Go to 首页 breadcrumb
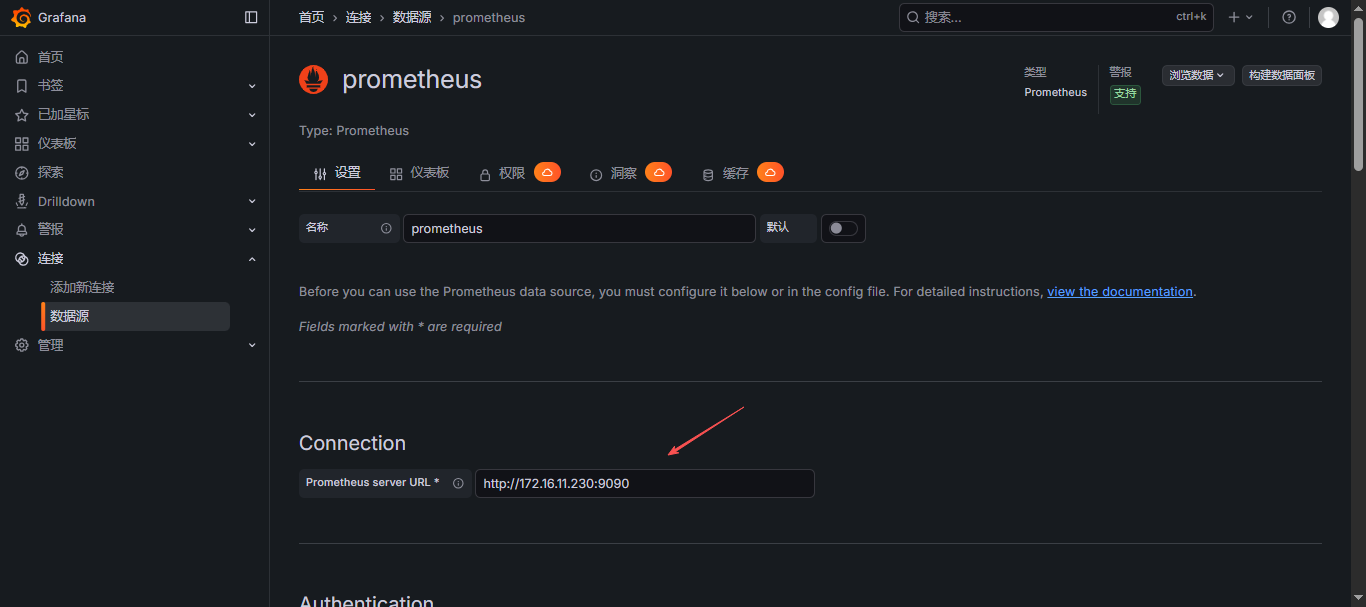This screenshot has width=1366, height=607. coord(312,17)
